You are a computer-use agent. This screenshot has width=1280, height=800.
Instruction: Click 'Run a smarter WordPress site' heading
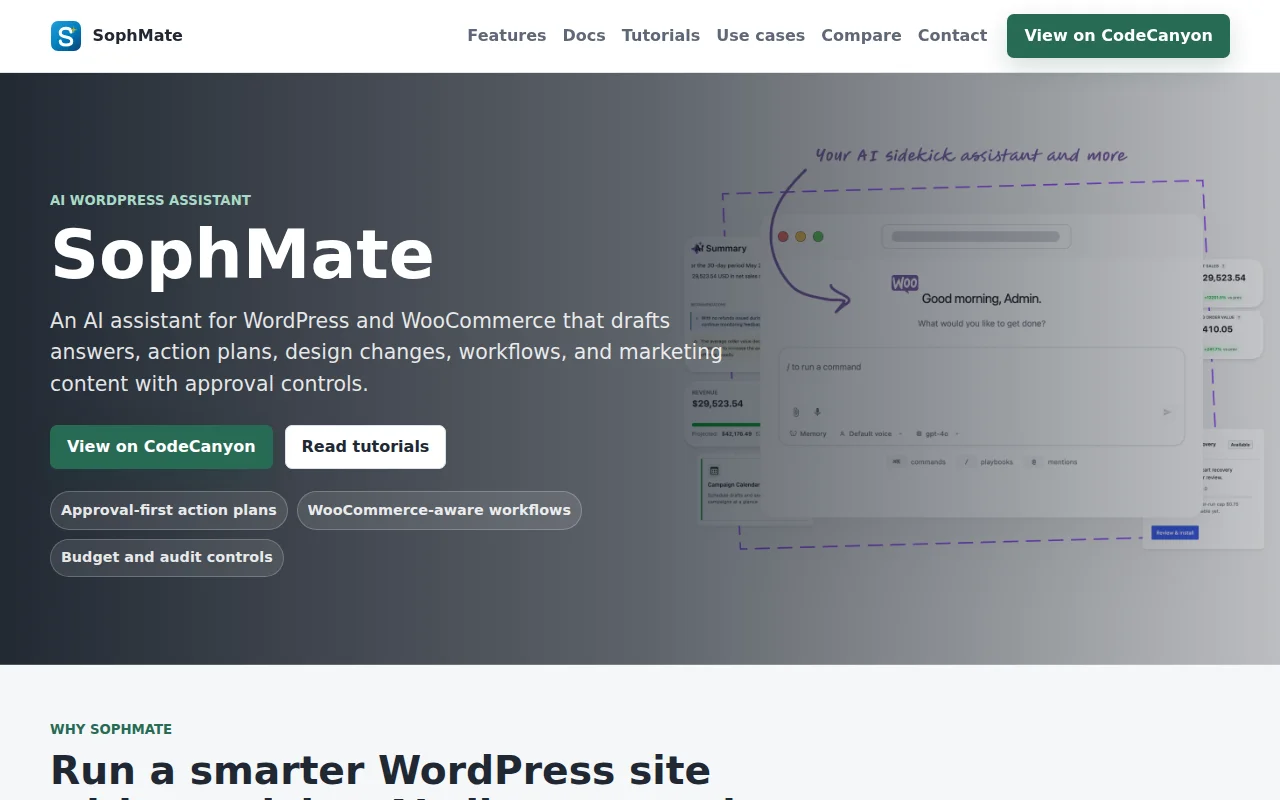pos(380,771)
